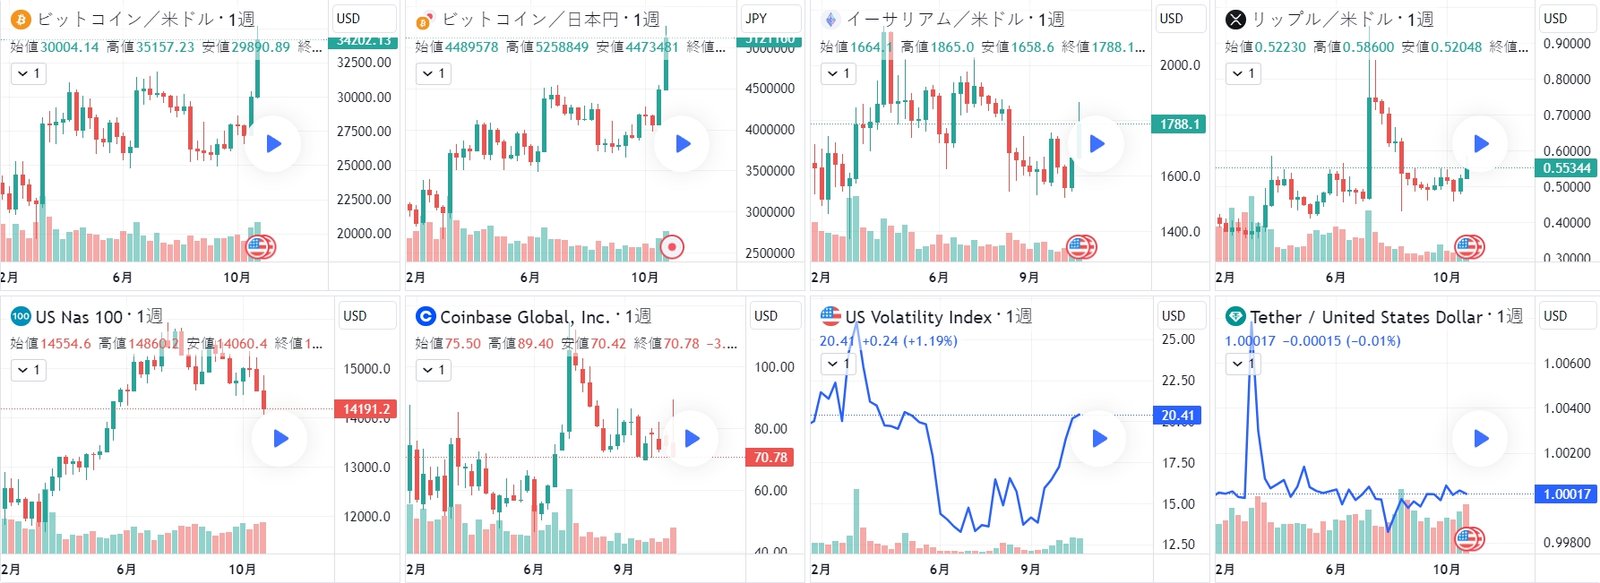Open the USD currency selector on the Ripple chart
1600x583 pixels.
pyautogui.click(x=1555, y=18)
